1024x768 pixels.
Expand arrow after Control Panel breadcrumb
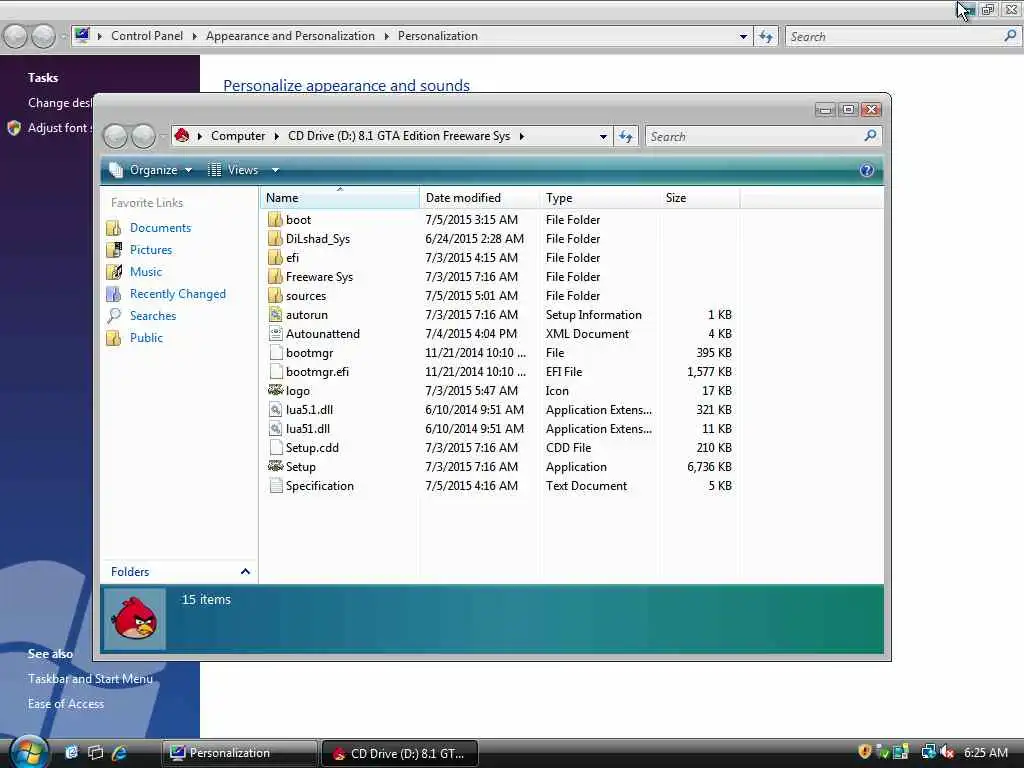(x=194, y=36)
